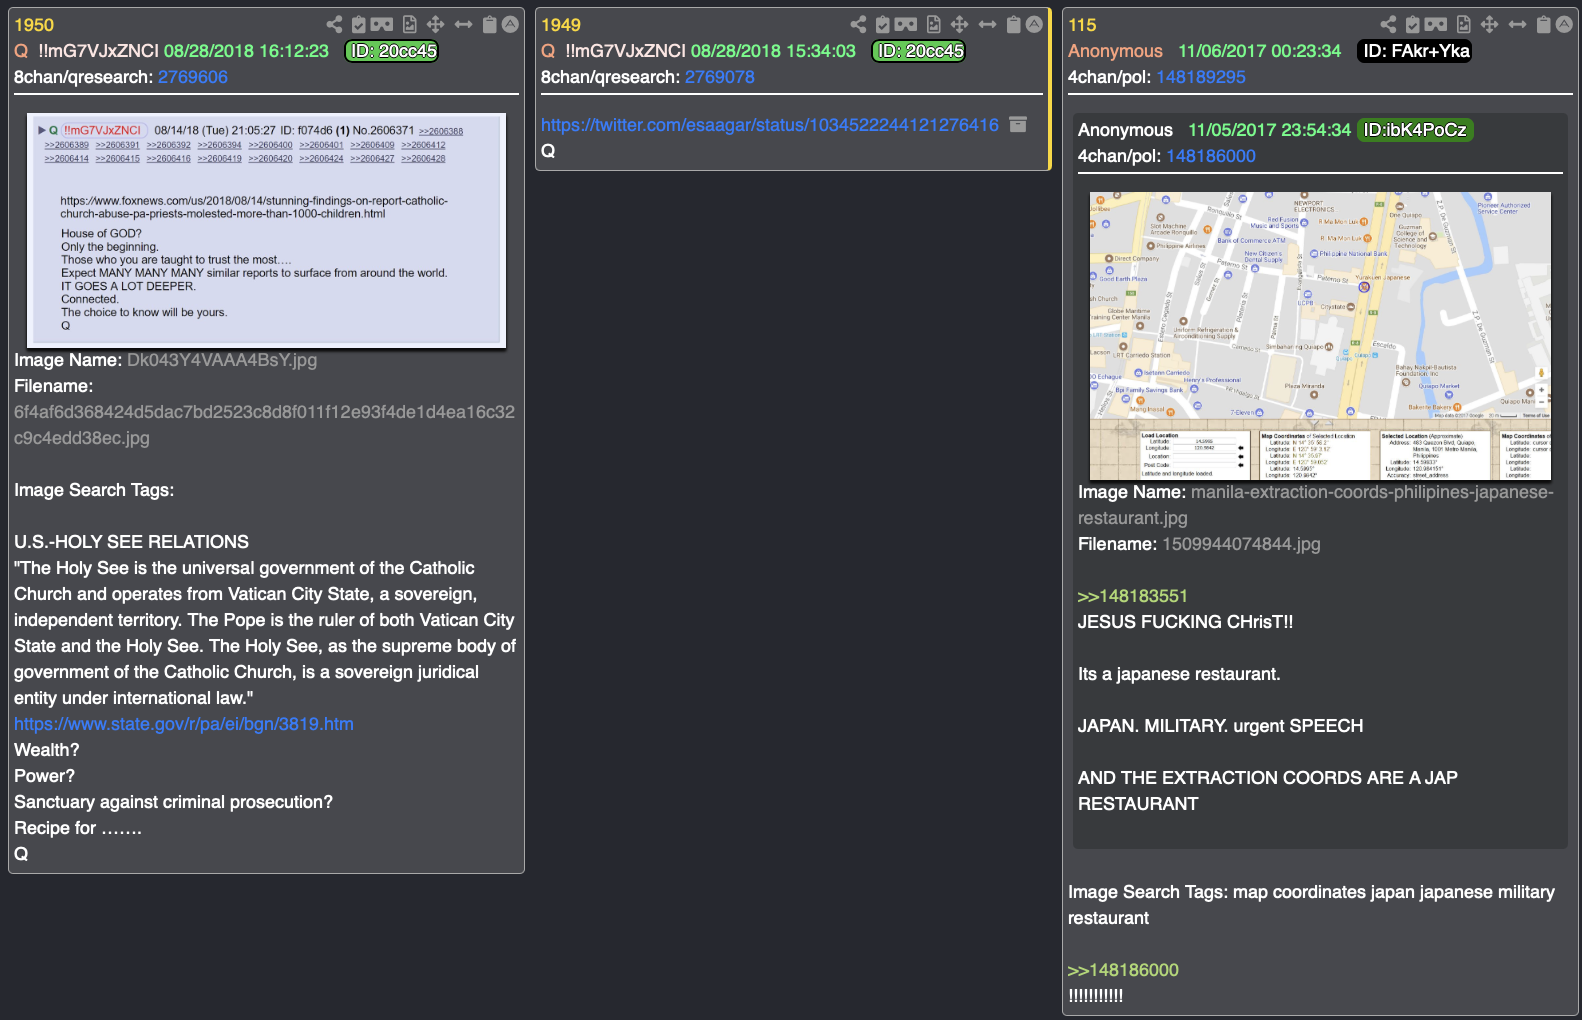
Task: Click the round A icon on post 1949
Action: (1034, 24)
